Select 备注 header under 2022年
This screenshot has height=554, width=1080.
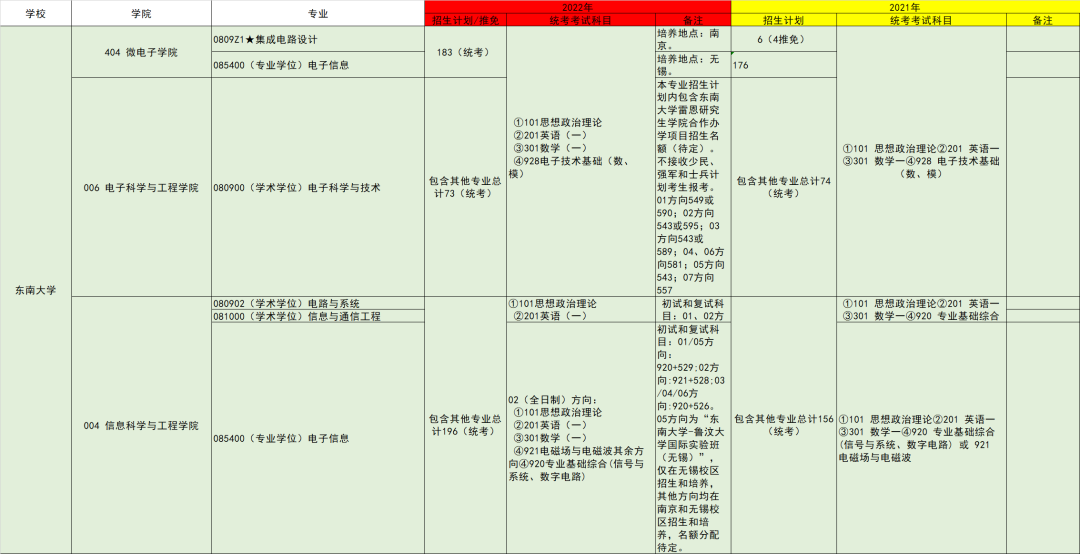click(x=693, y=20)
